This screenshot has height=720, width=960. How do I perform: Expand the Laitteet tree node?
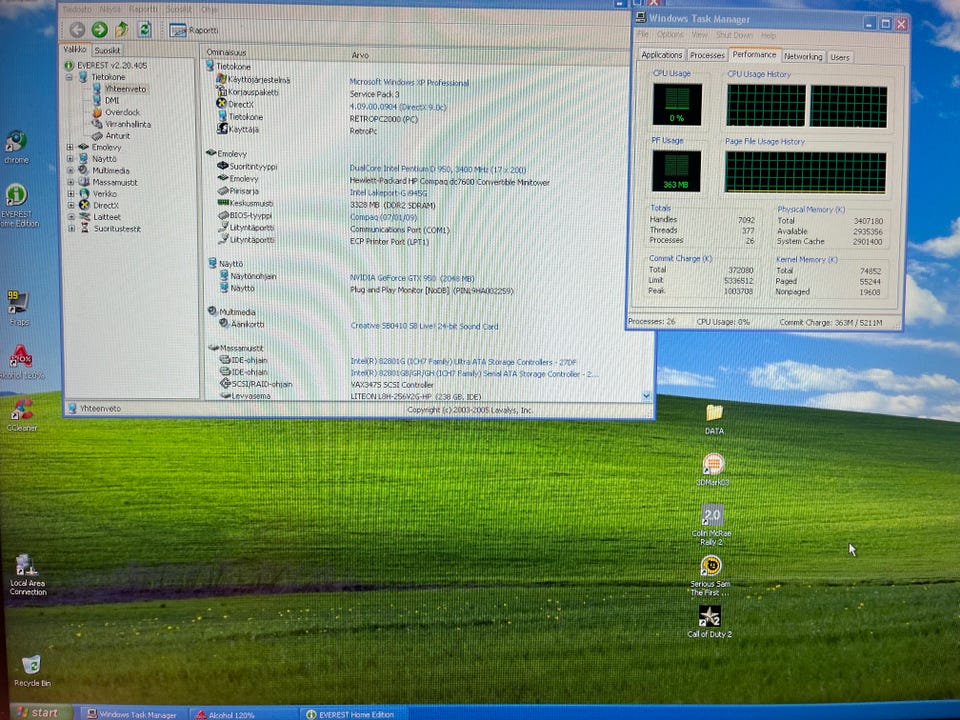[x=71, y=217]
